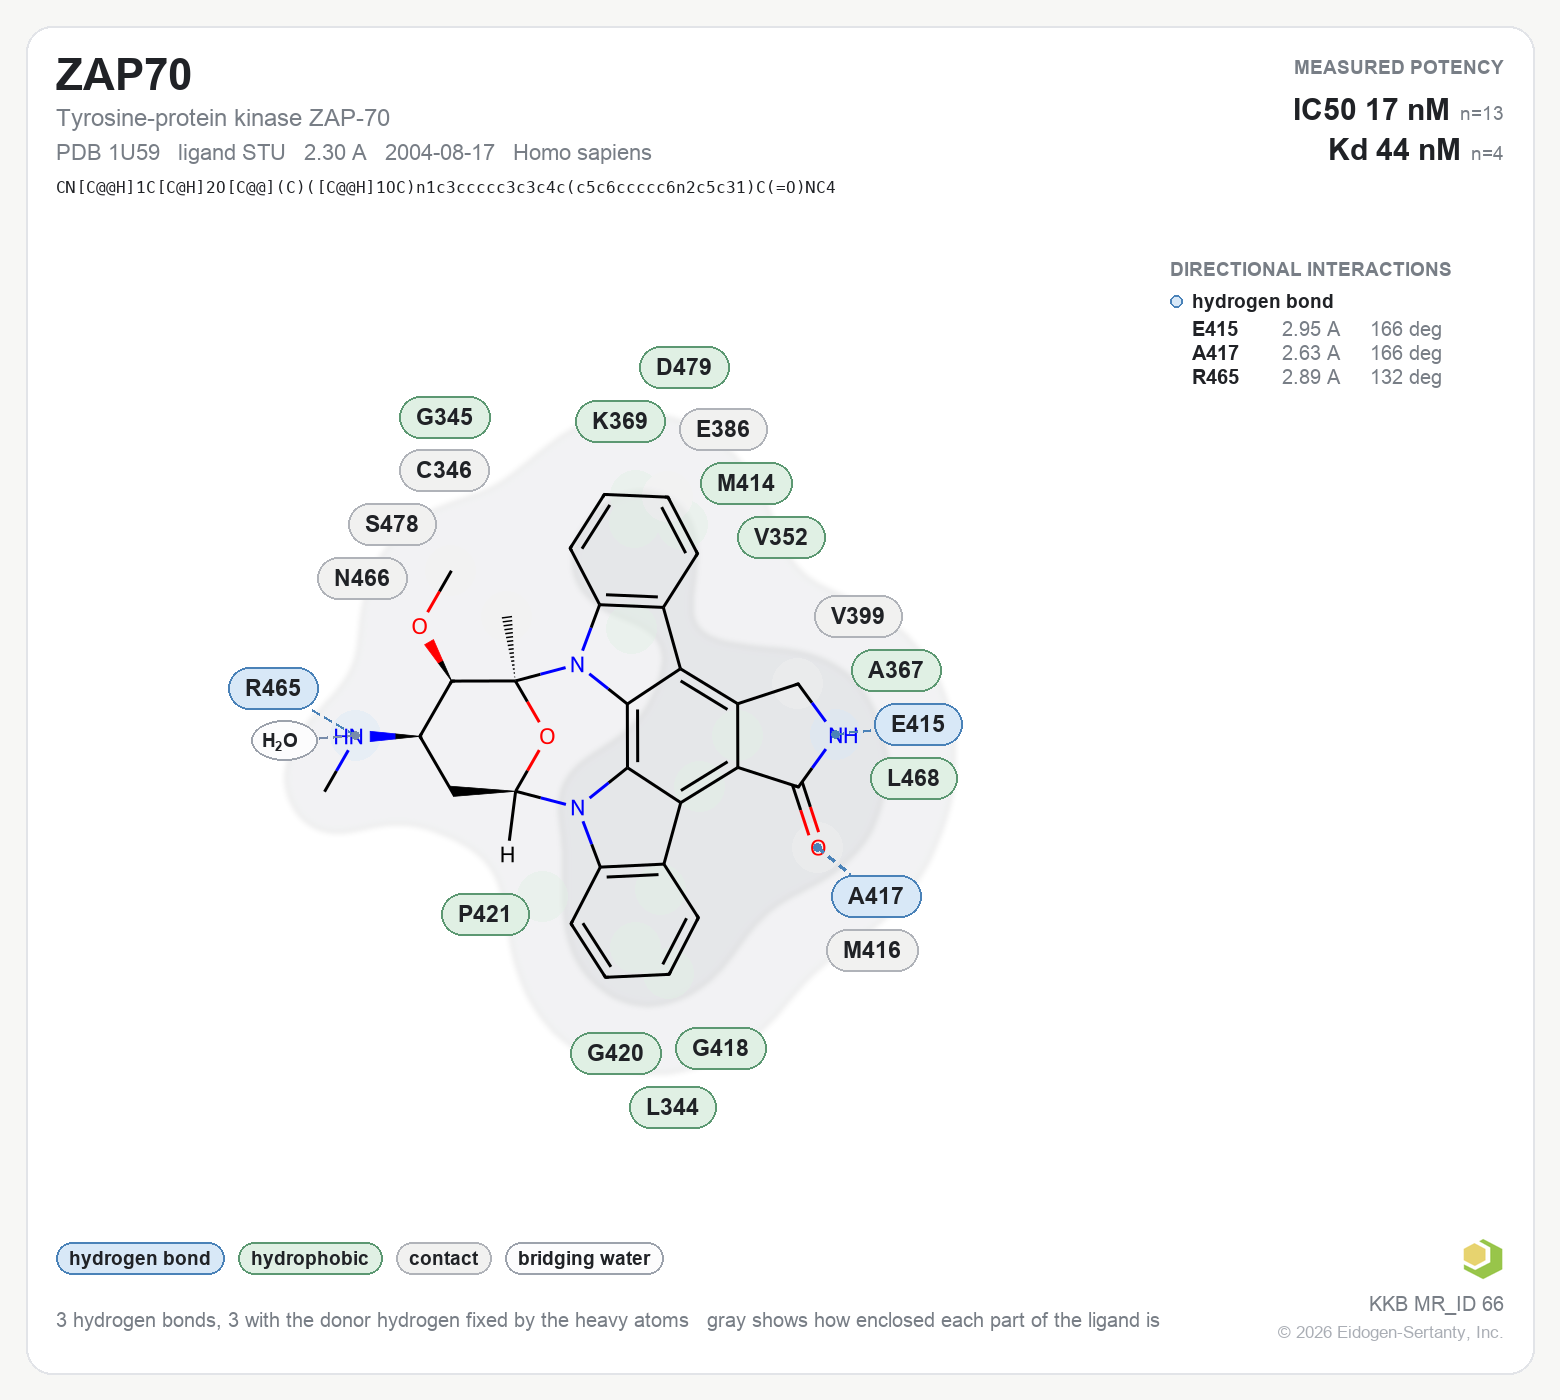
Task: Click the ligand STU text
Action: pos(232,152)
